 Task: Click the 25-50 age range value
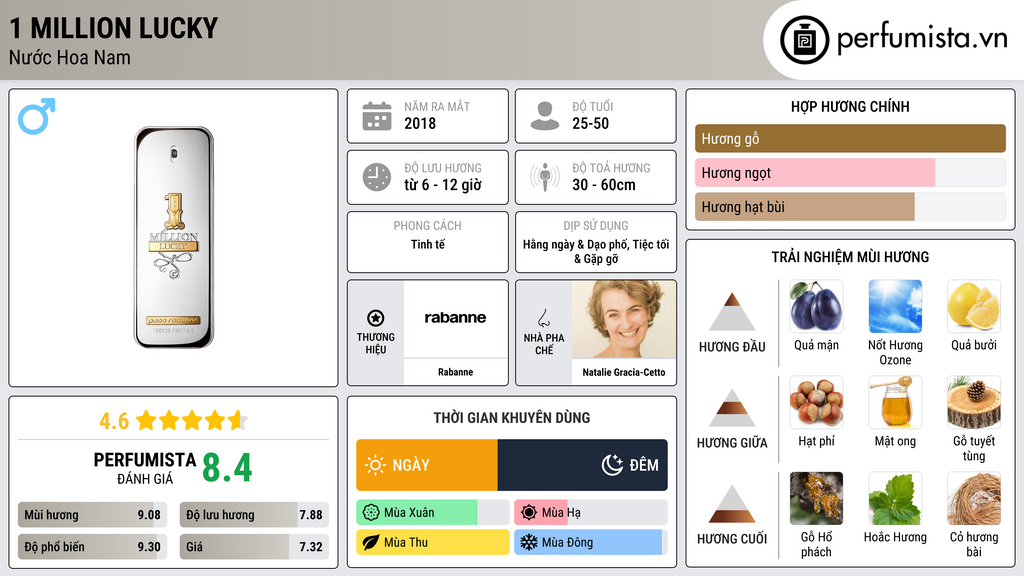(590, 123)
